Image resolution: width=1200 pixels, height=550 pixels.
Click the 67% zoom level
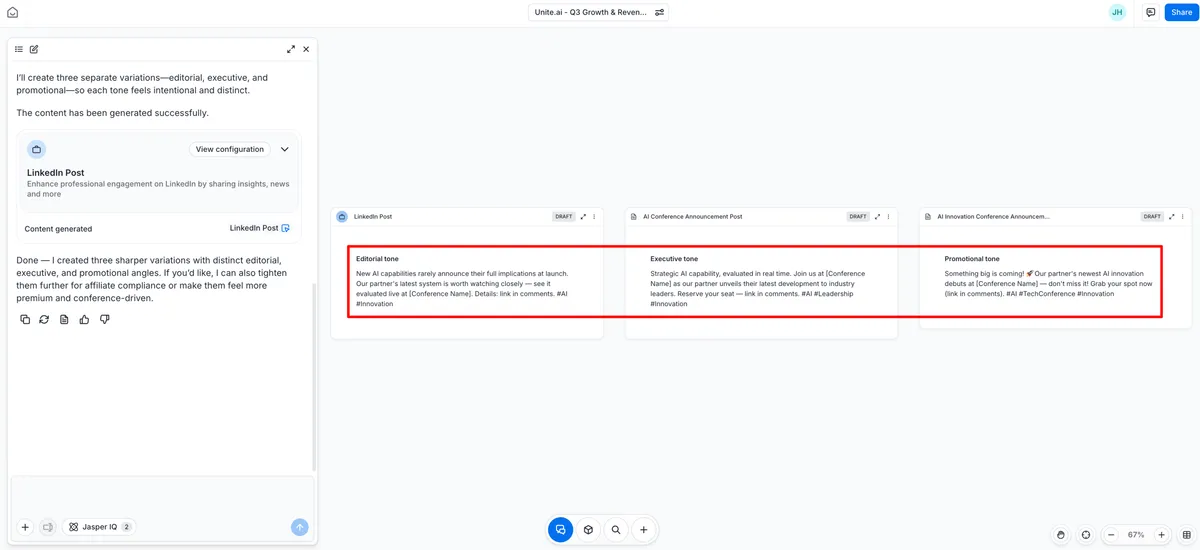[1136, 535]
